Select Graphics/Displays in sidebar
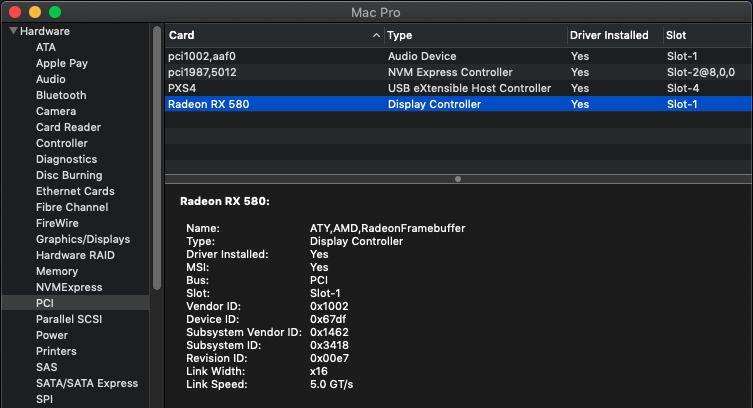Screen dimensions: 753x408 point(82,239)
